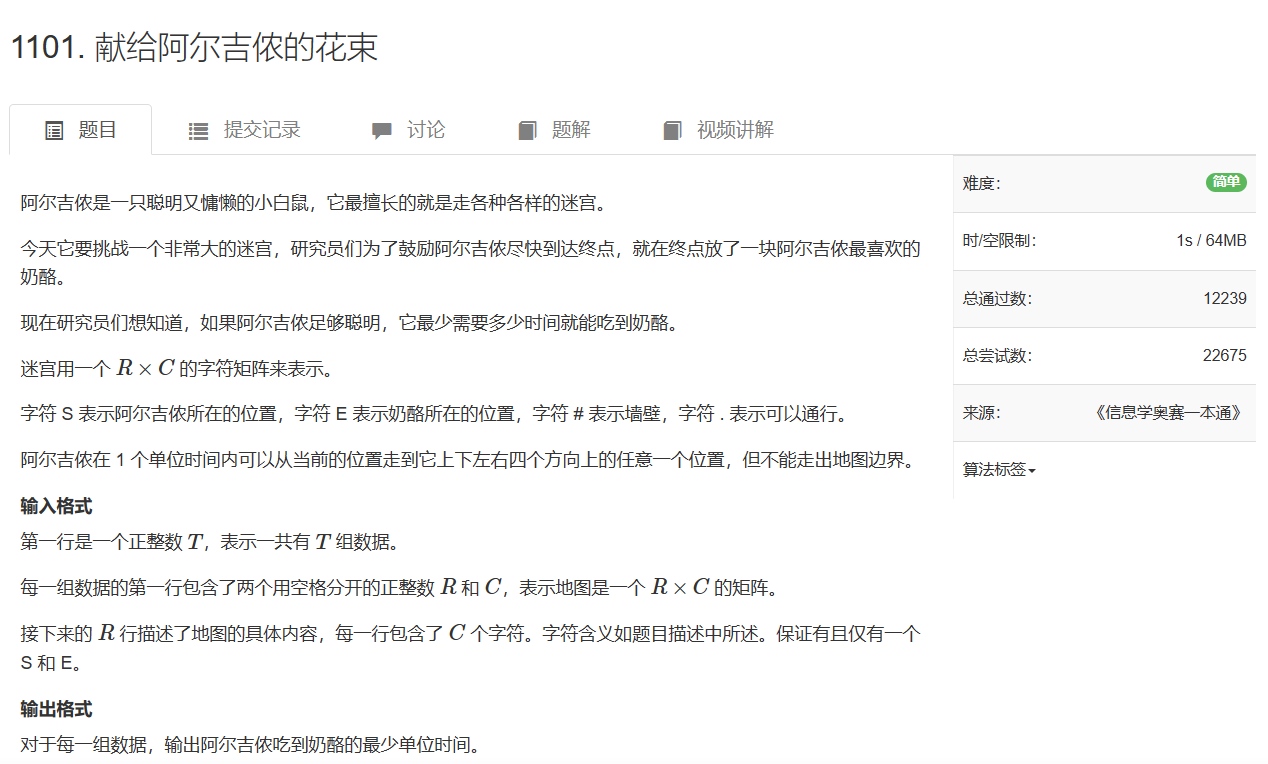Click the list icon beside 提交记录
Image resolution: width=1268 pixels, height=764 pixels.
[198, 129]
